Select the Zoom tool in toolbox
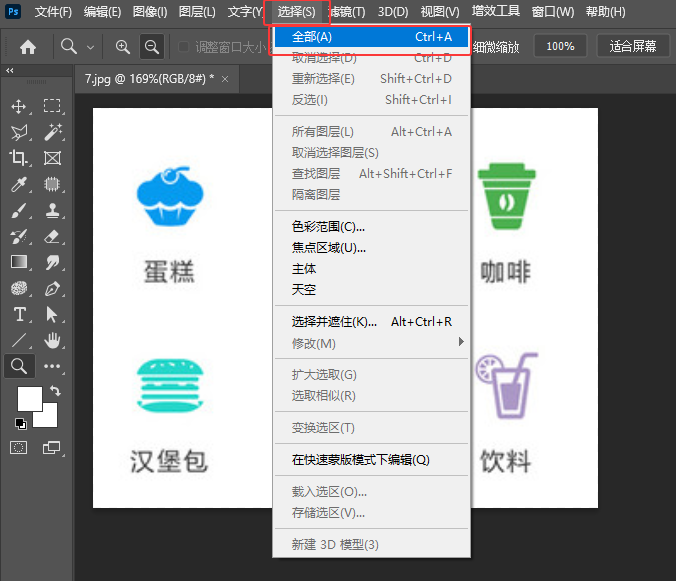The width and height of the screenshot is (676, 581). click(x=19, y=366)
